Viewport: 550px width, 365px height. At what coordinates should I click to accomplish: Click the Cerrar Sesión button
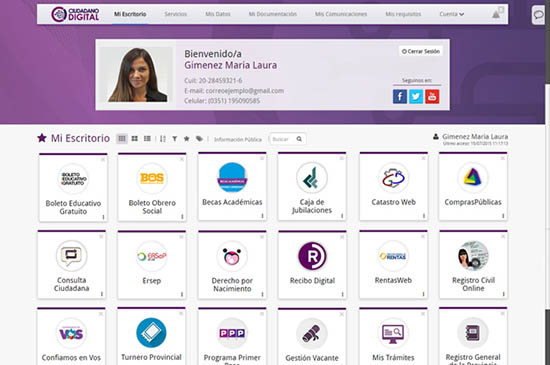pyautogui.click(x=421, y=51)
